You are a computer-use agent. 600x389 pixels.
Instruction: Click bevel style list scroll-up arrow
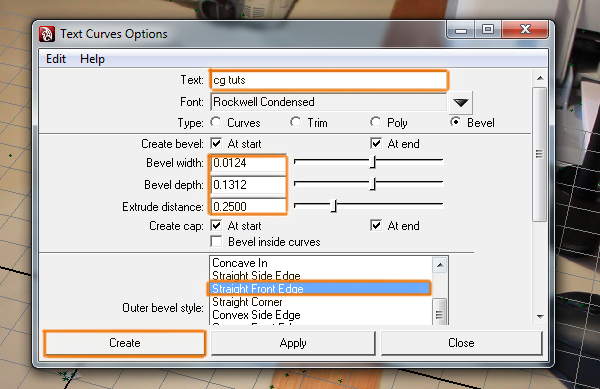click(440, 265)
